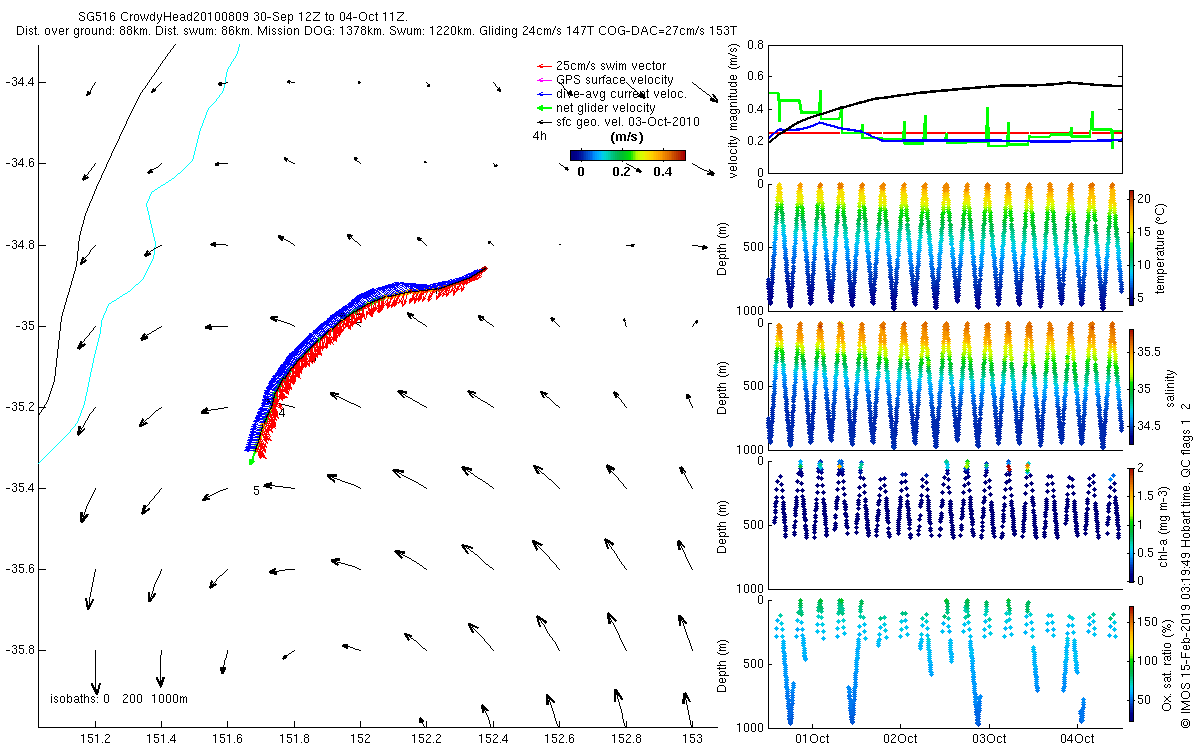Click the '-35.4' latitude tick label
The width and height of the screenshot is (1200, 750).
click(21, 488)
